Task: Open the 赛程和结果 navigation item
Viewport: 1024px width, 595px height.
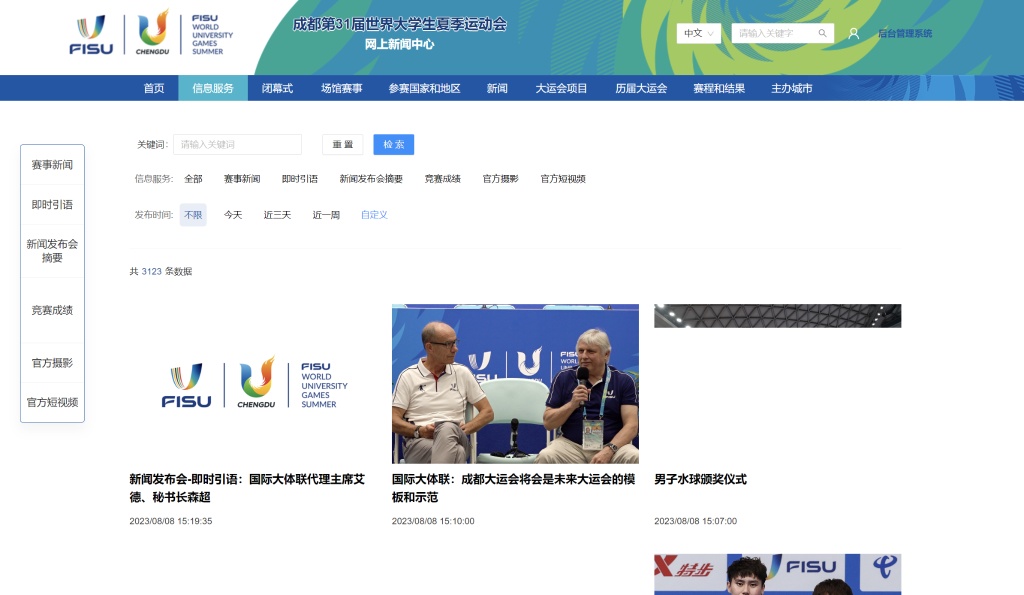Action: coord(719,88)
